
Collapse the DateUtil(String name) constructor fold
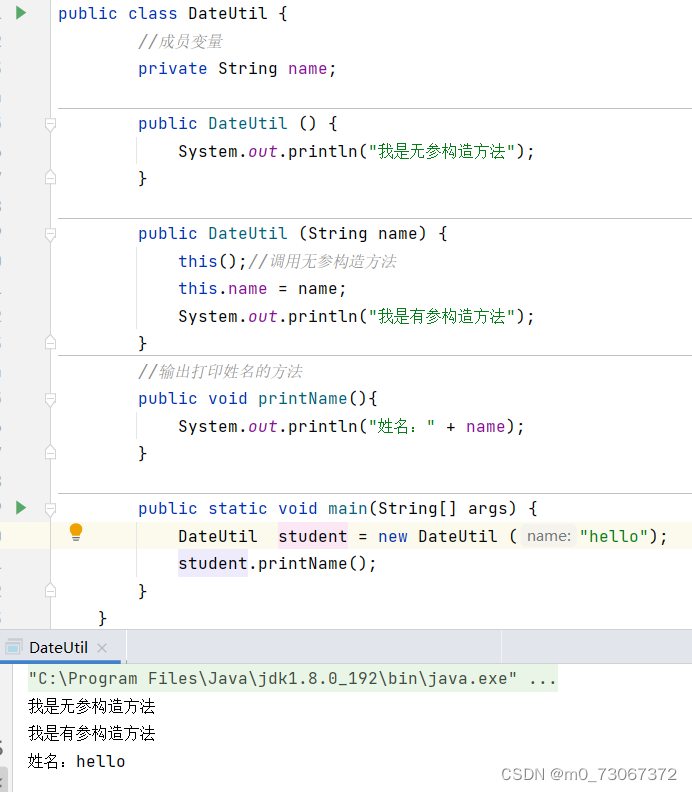(50, 234)
